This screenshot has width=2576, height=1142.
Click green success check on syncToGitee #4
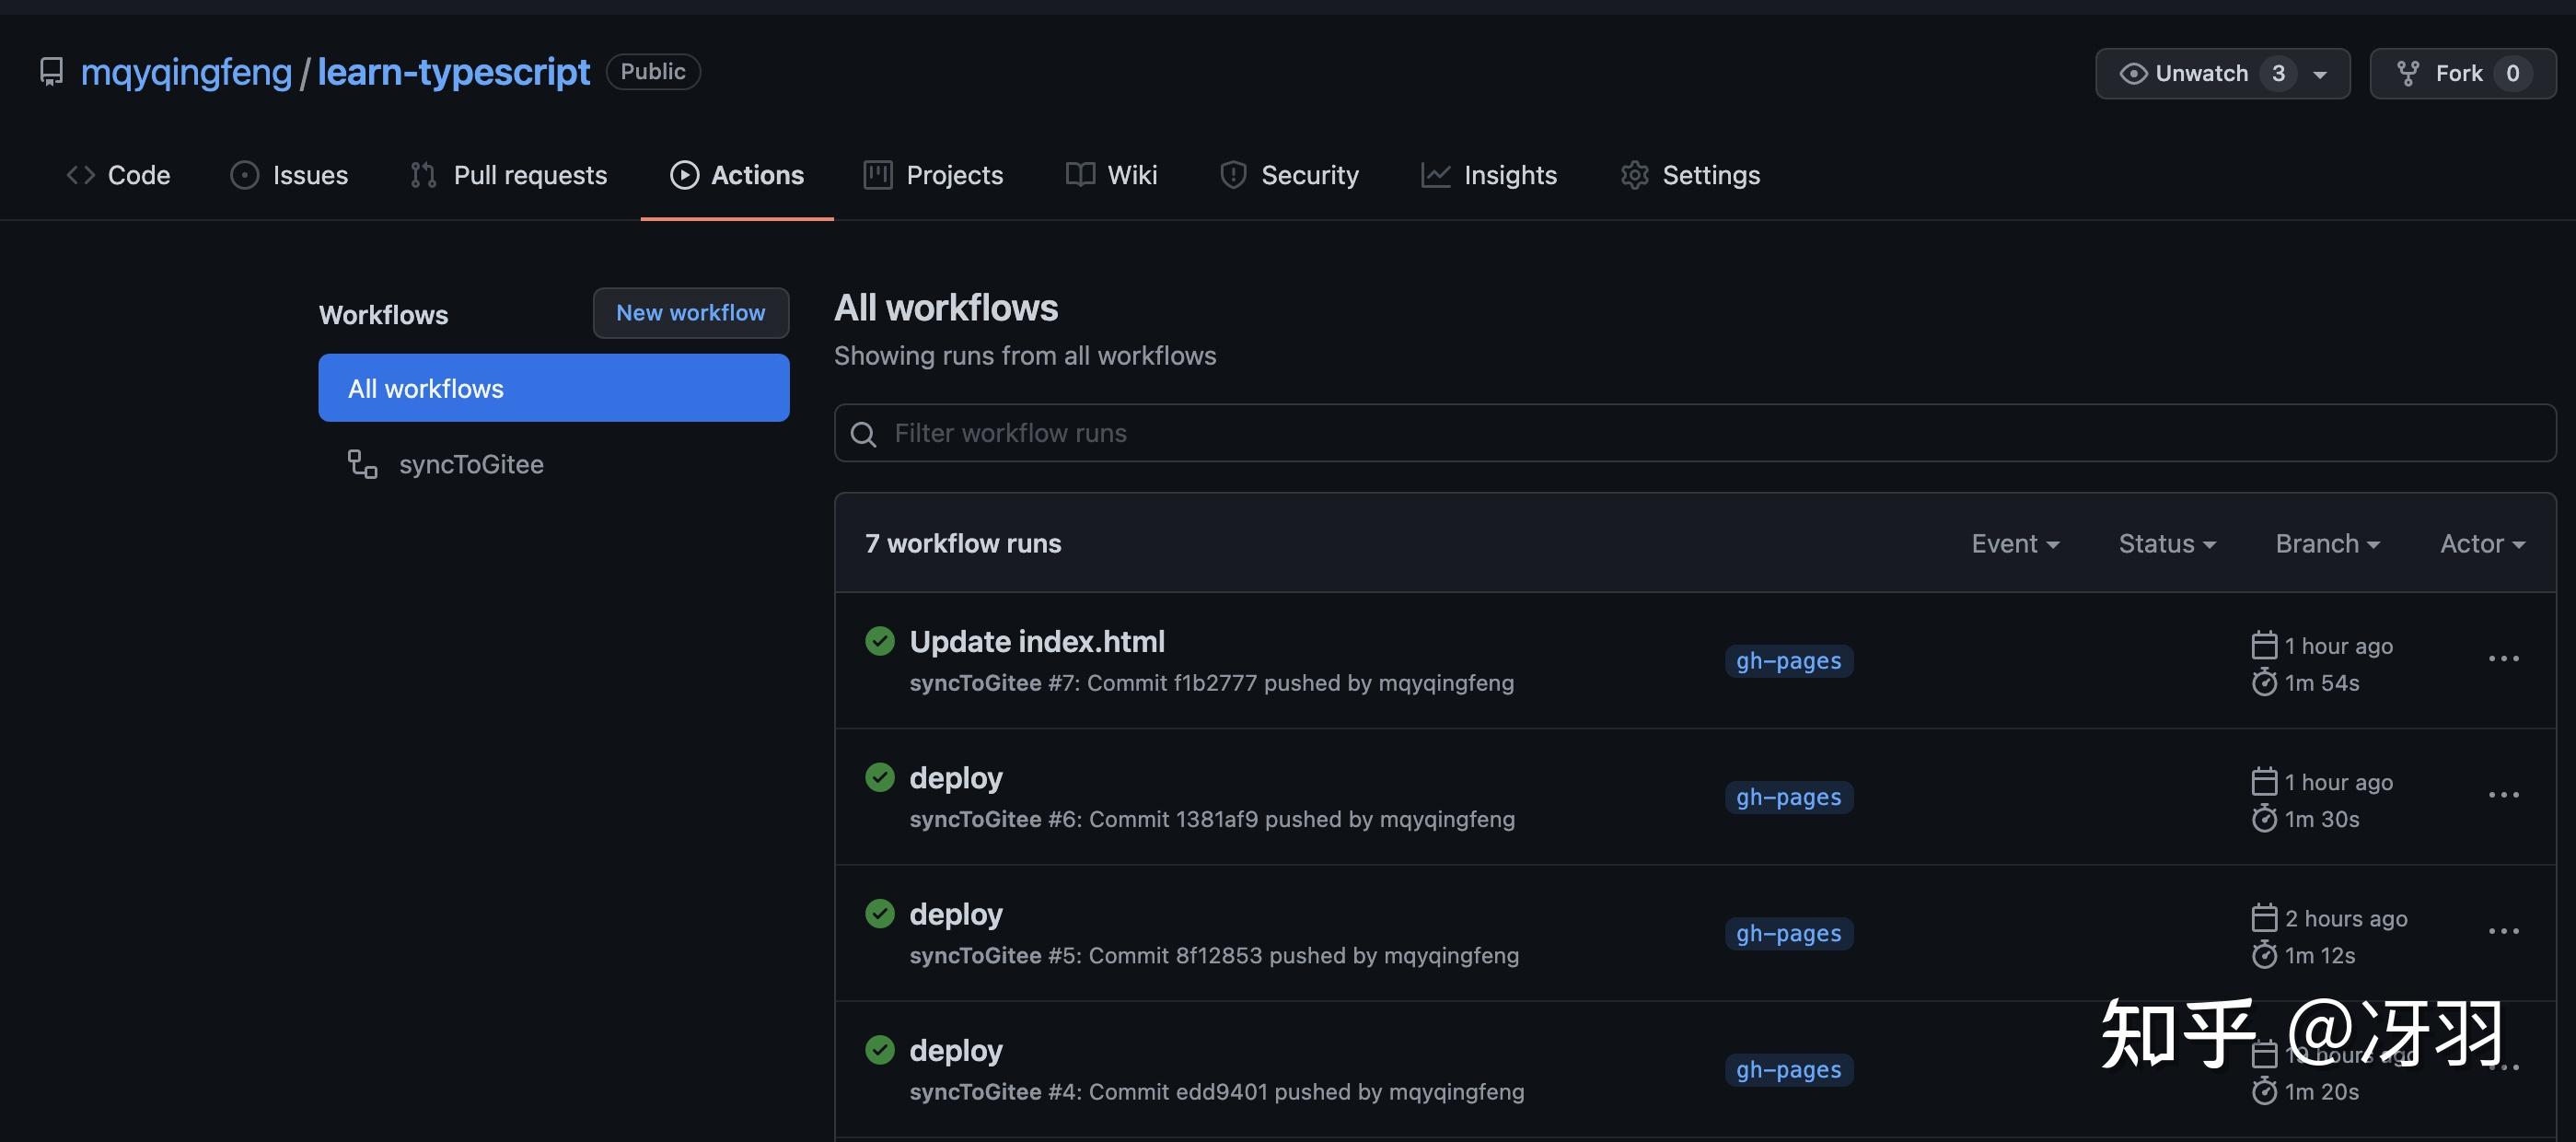tap(880, 1049)
